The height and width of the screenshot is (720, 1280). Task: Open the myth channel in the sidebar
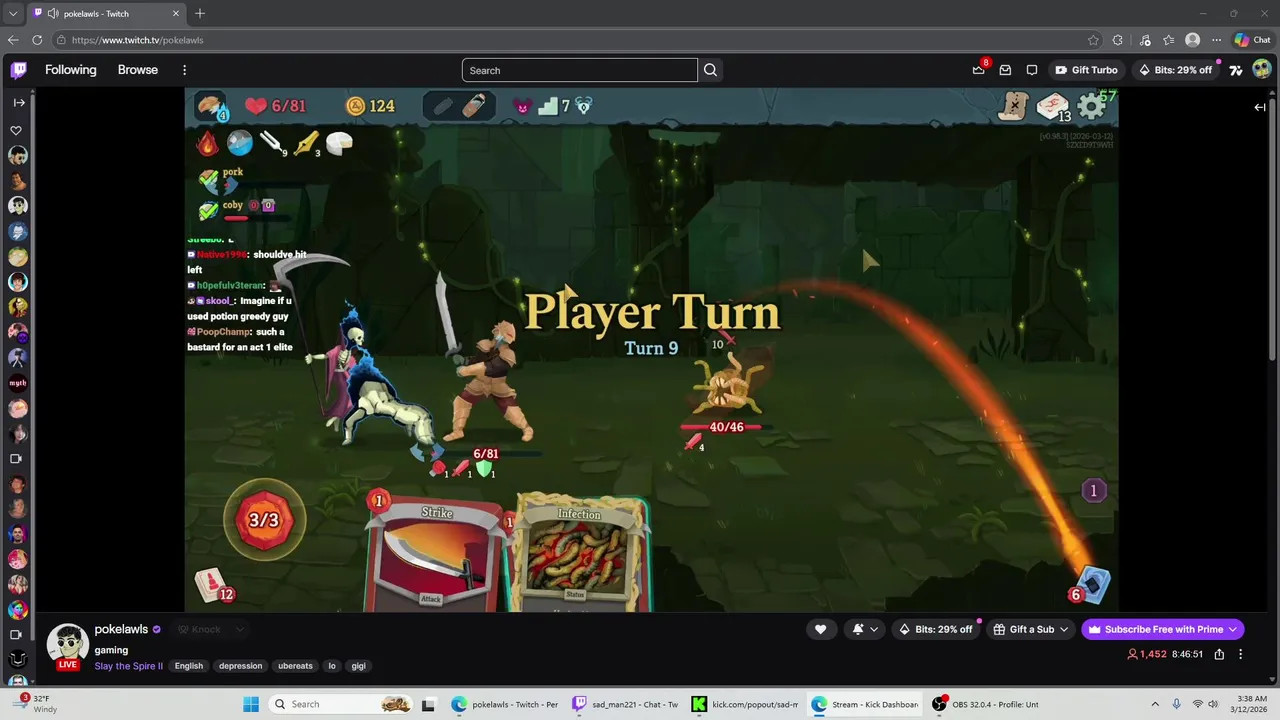[x=17, y=383]
